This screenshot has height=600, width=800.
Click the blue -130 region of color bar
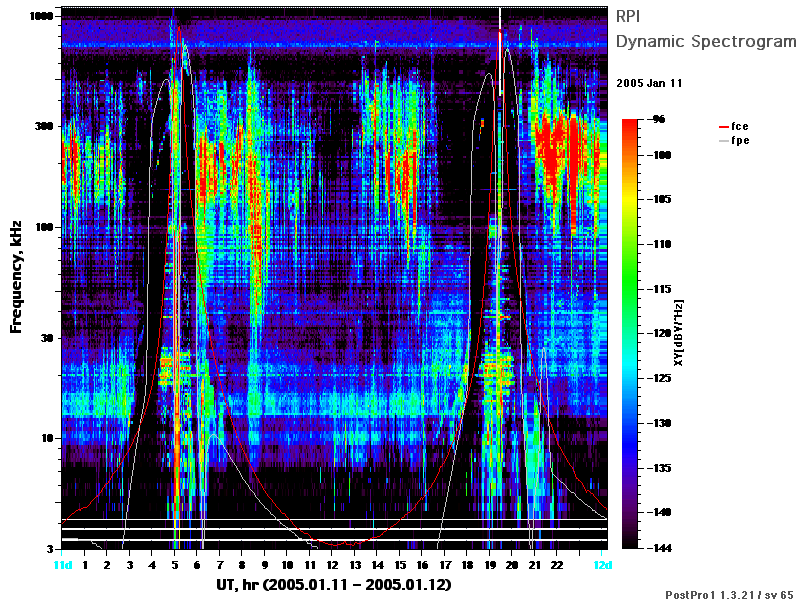tap(630, 423)
